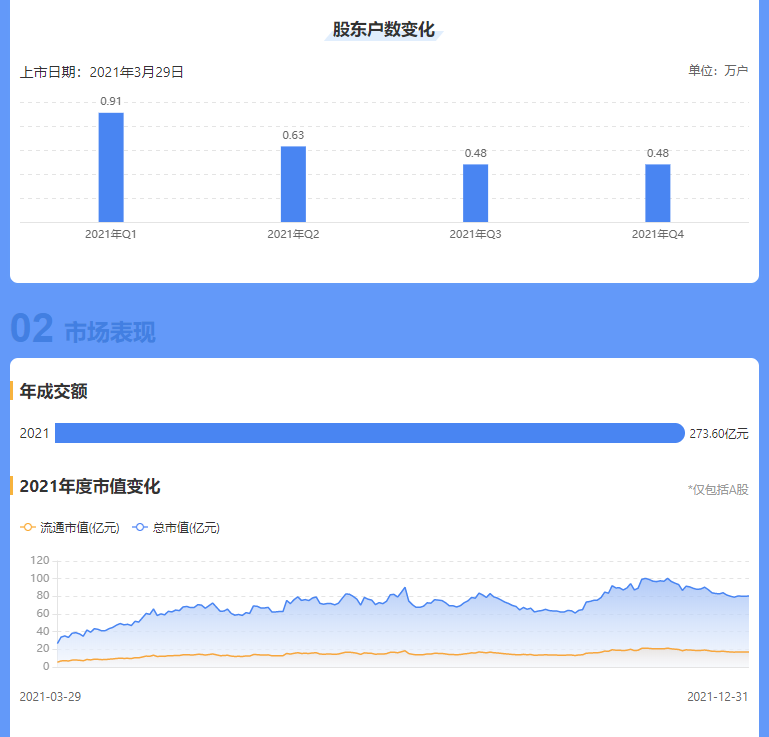Click the *仅包括A股 note
Viewport: 769px width, 737px height.
(x=718, y=490)
